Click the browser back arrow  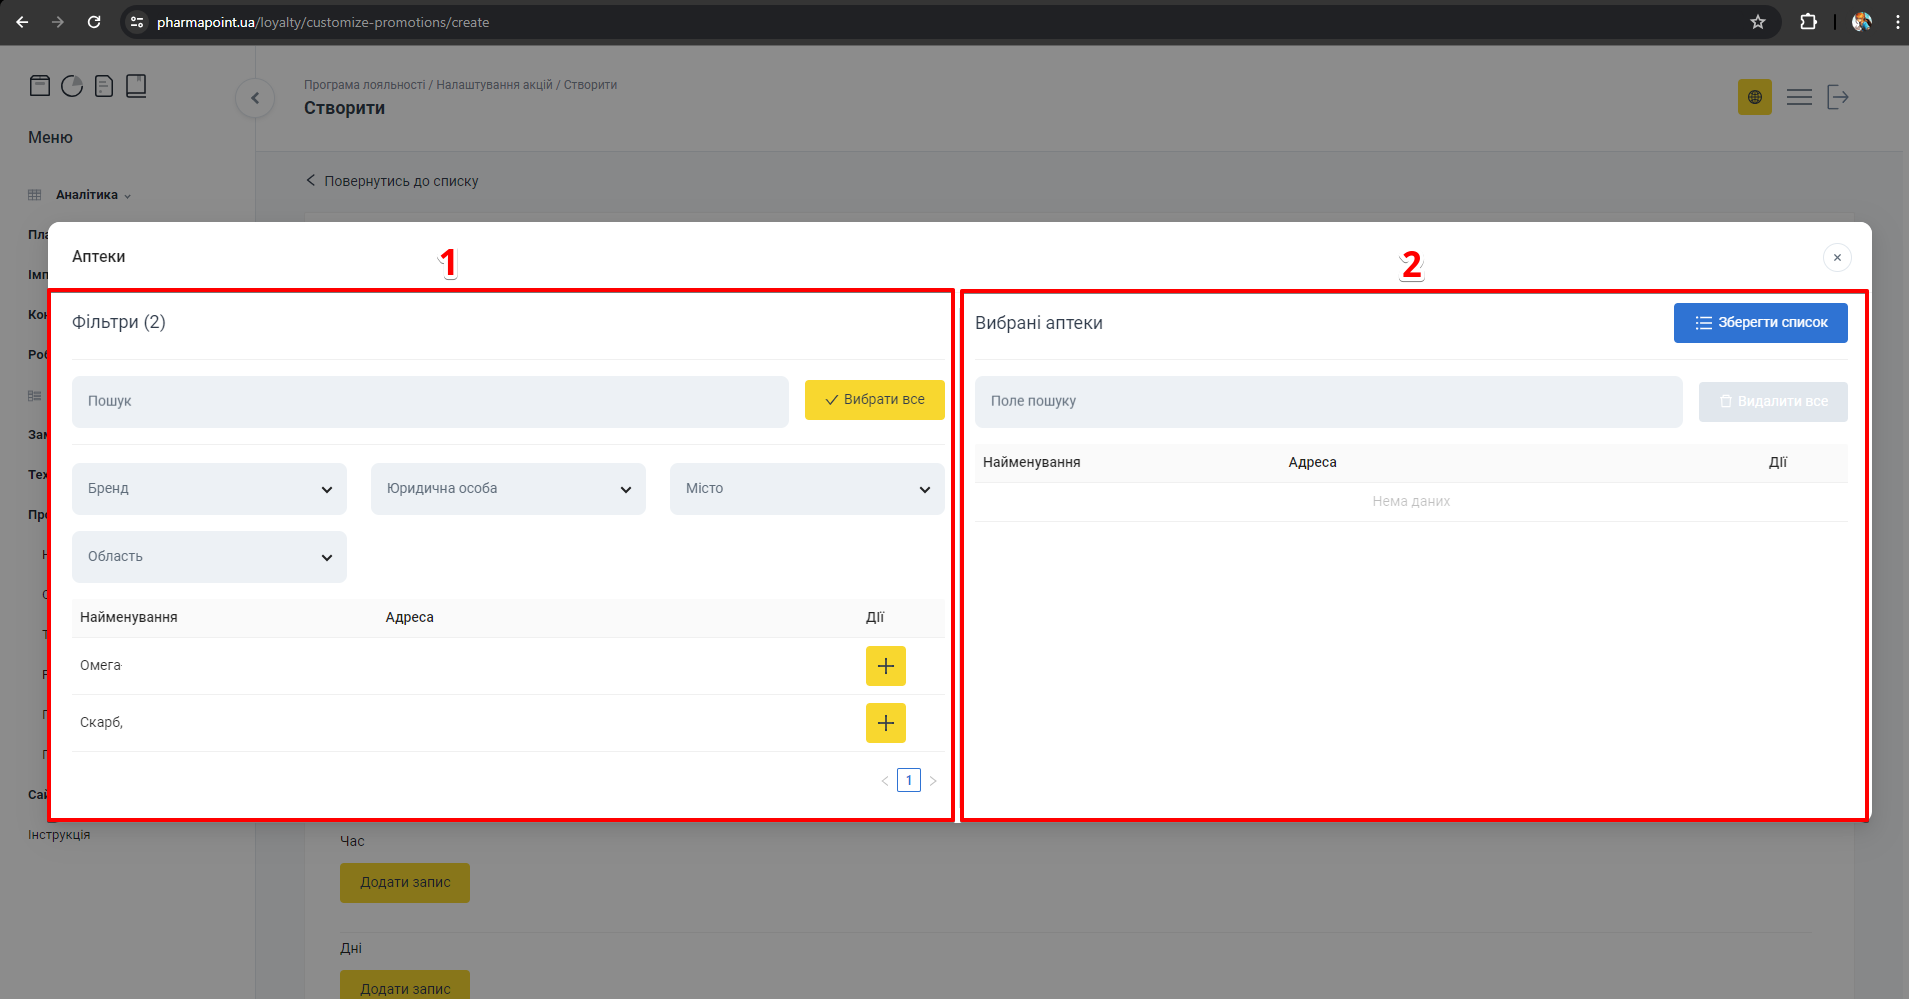pos(22,22)
